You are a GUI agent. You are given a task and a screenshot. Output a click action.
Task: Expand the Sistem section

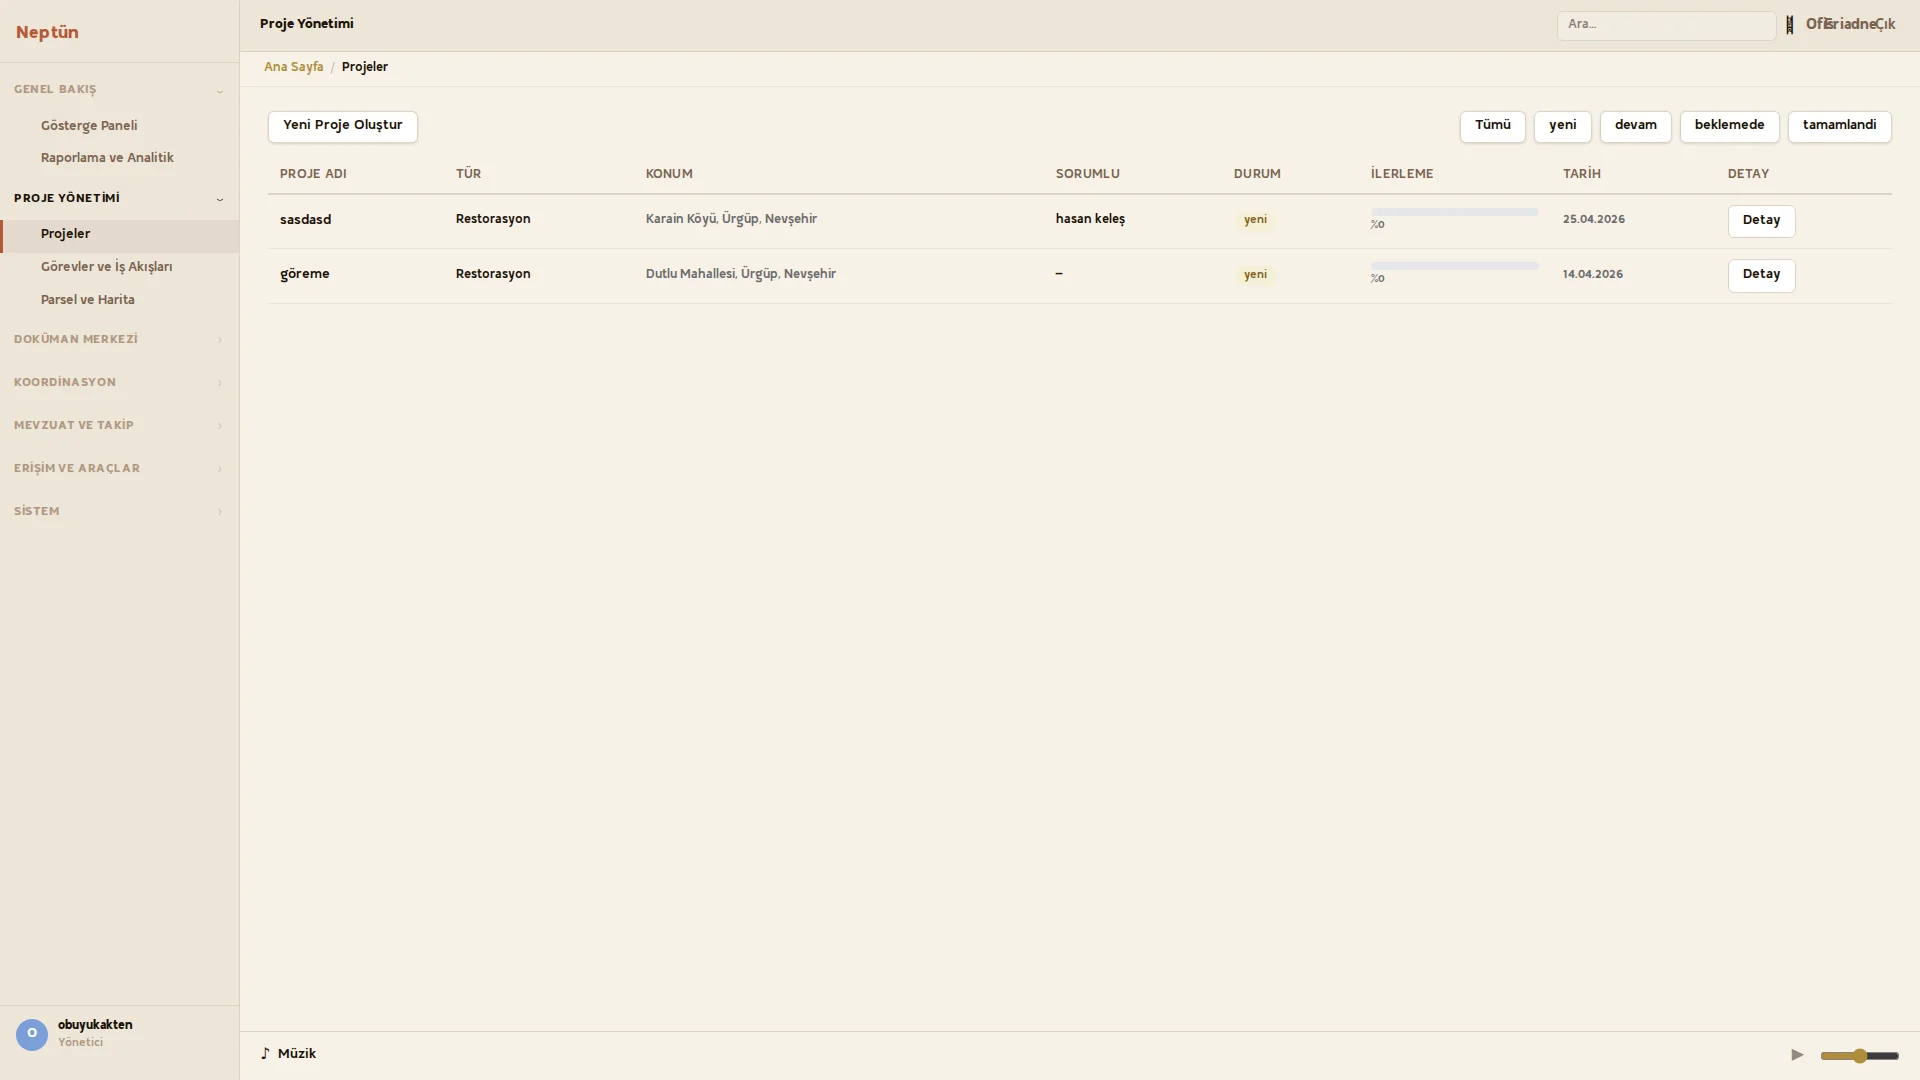119,512
